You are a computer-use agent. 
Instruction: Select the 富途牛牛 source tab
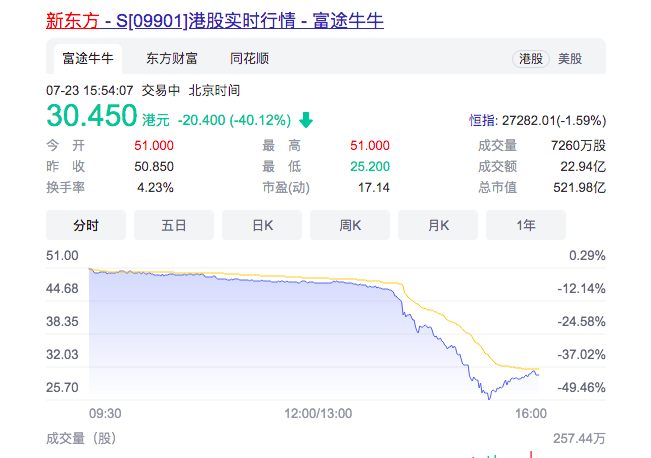(88, 59)
